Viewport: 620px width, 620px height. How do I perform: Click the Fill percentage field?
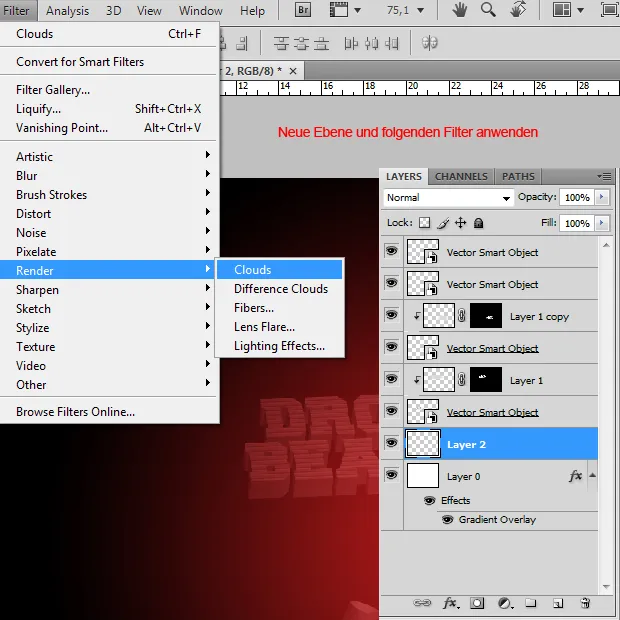coord(575,223)
